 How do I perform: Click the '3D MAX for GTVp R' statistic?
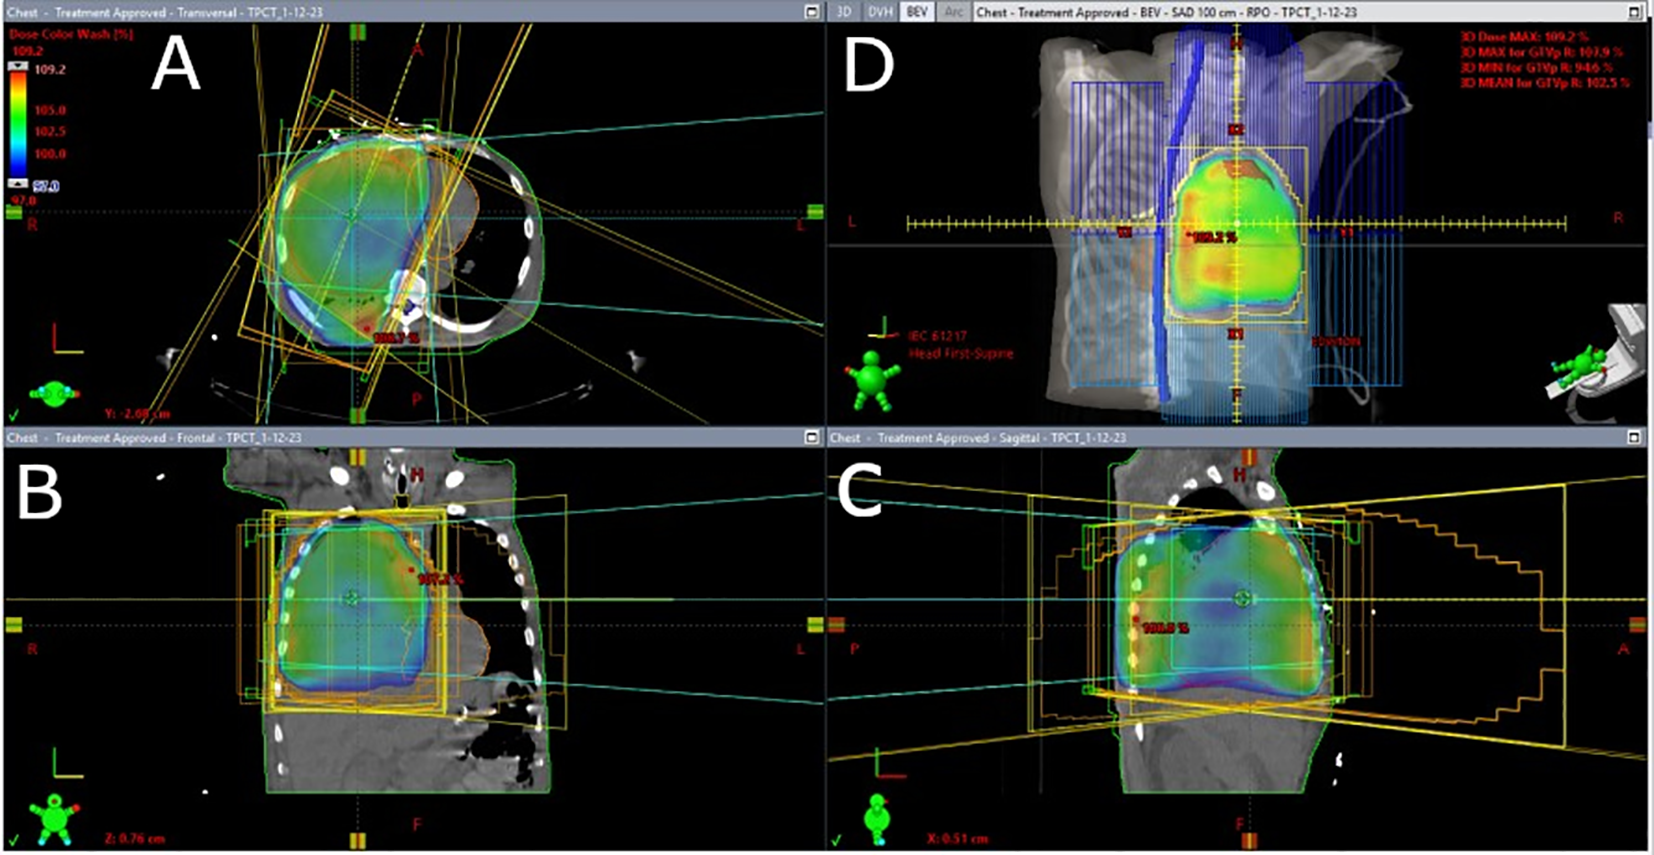[x=1540, y=52]
